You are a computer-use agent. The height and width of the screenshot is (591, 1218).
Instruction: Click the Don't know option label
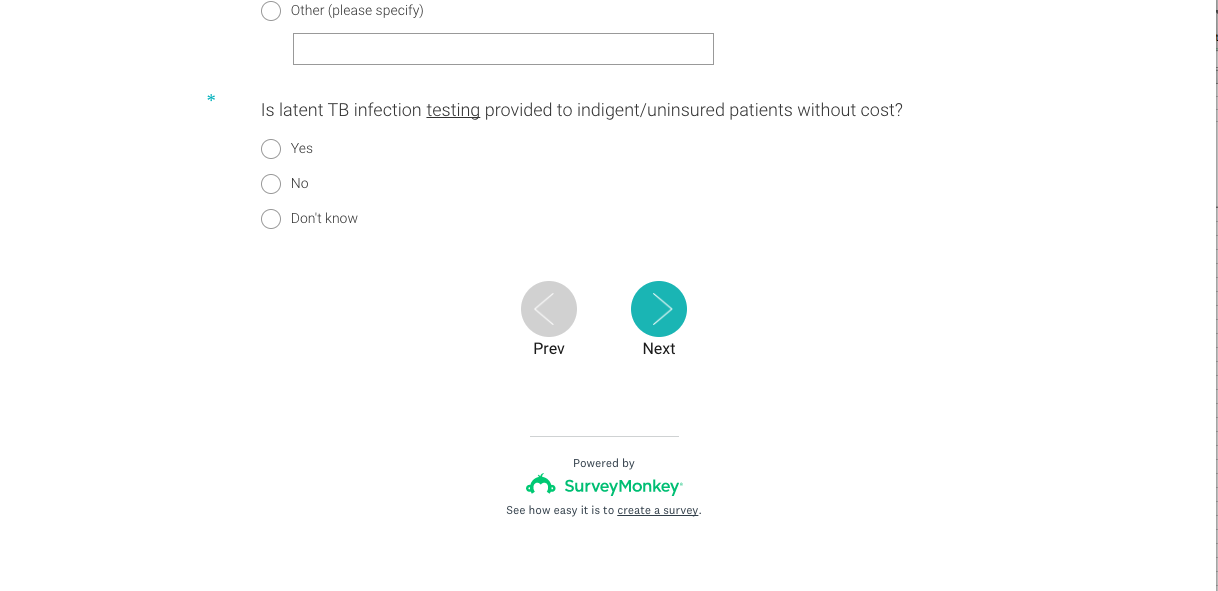tap(324, 219)
